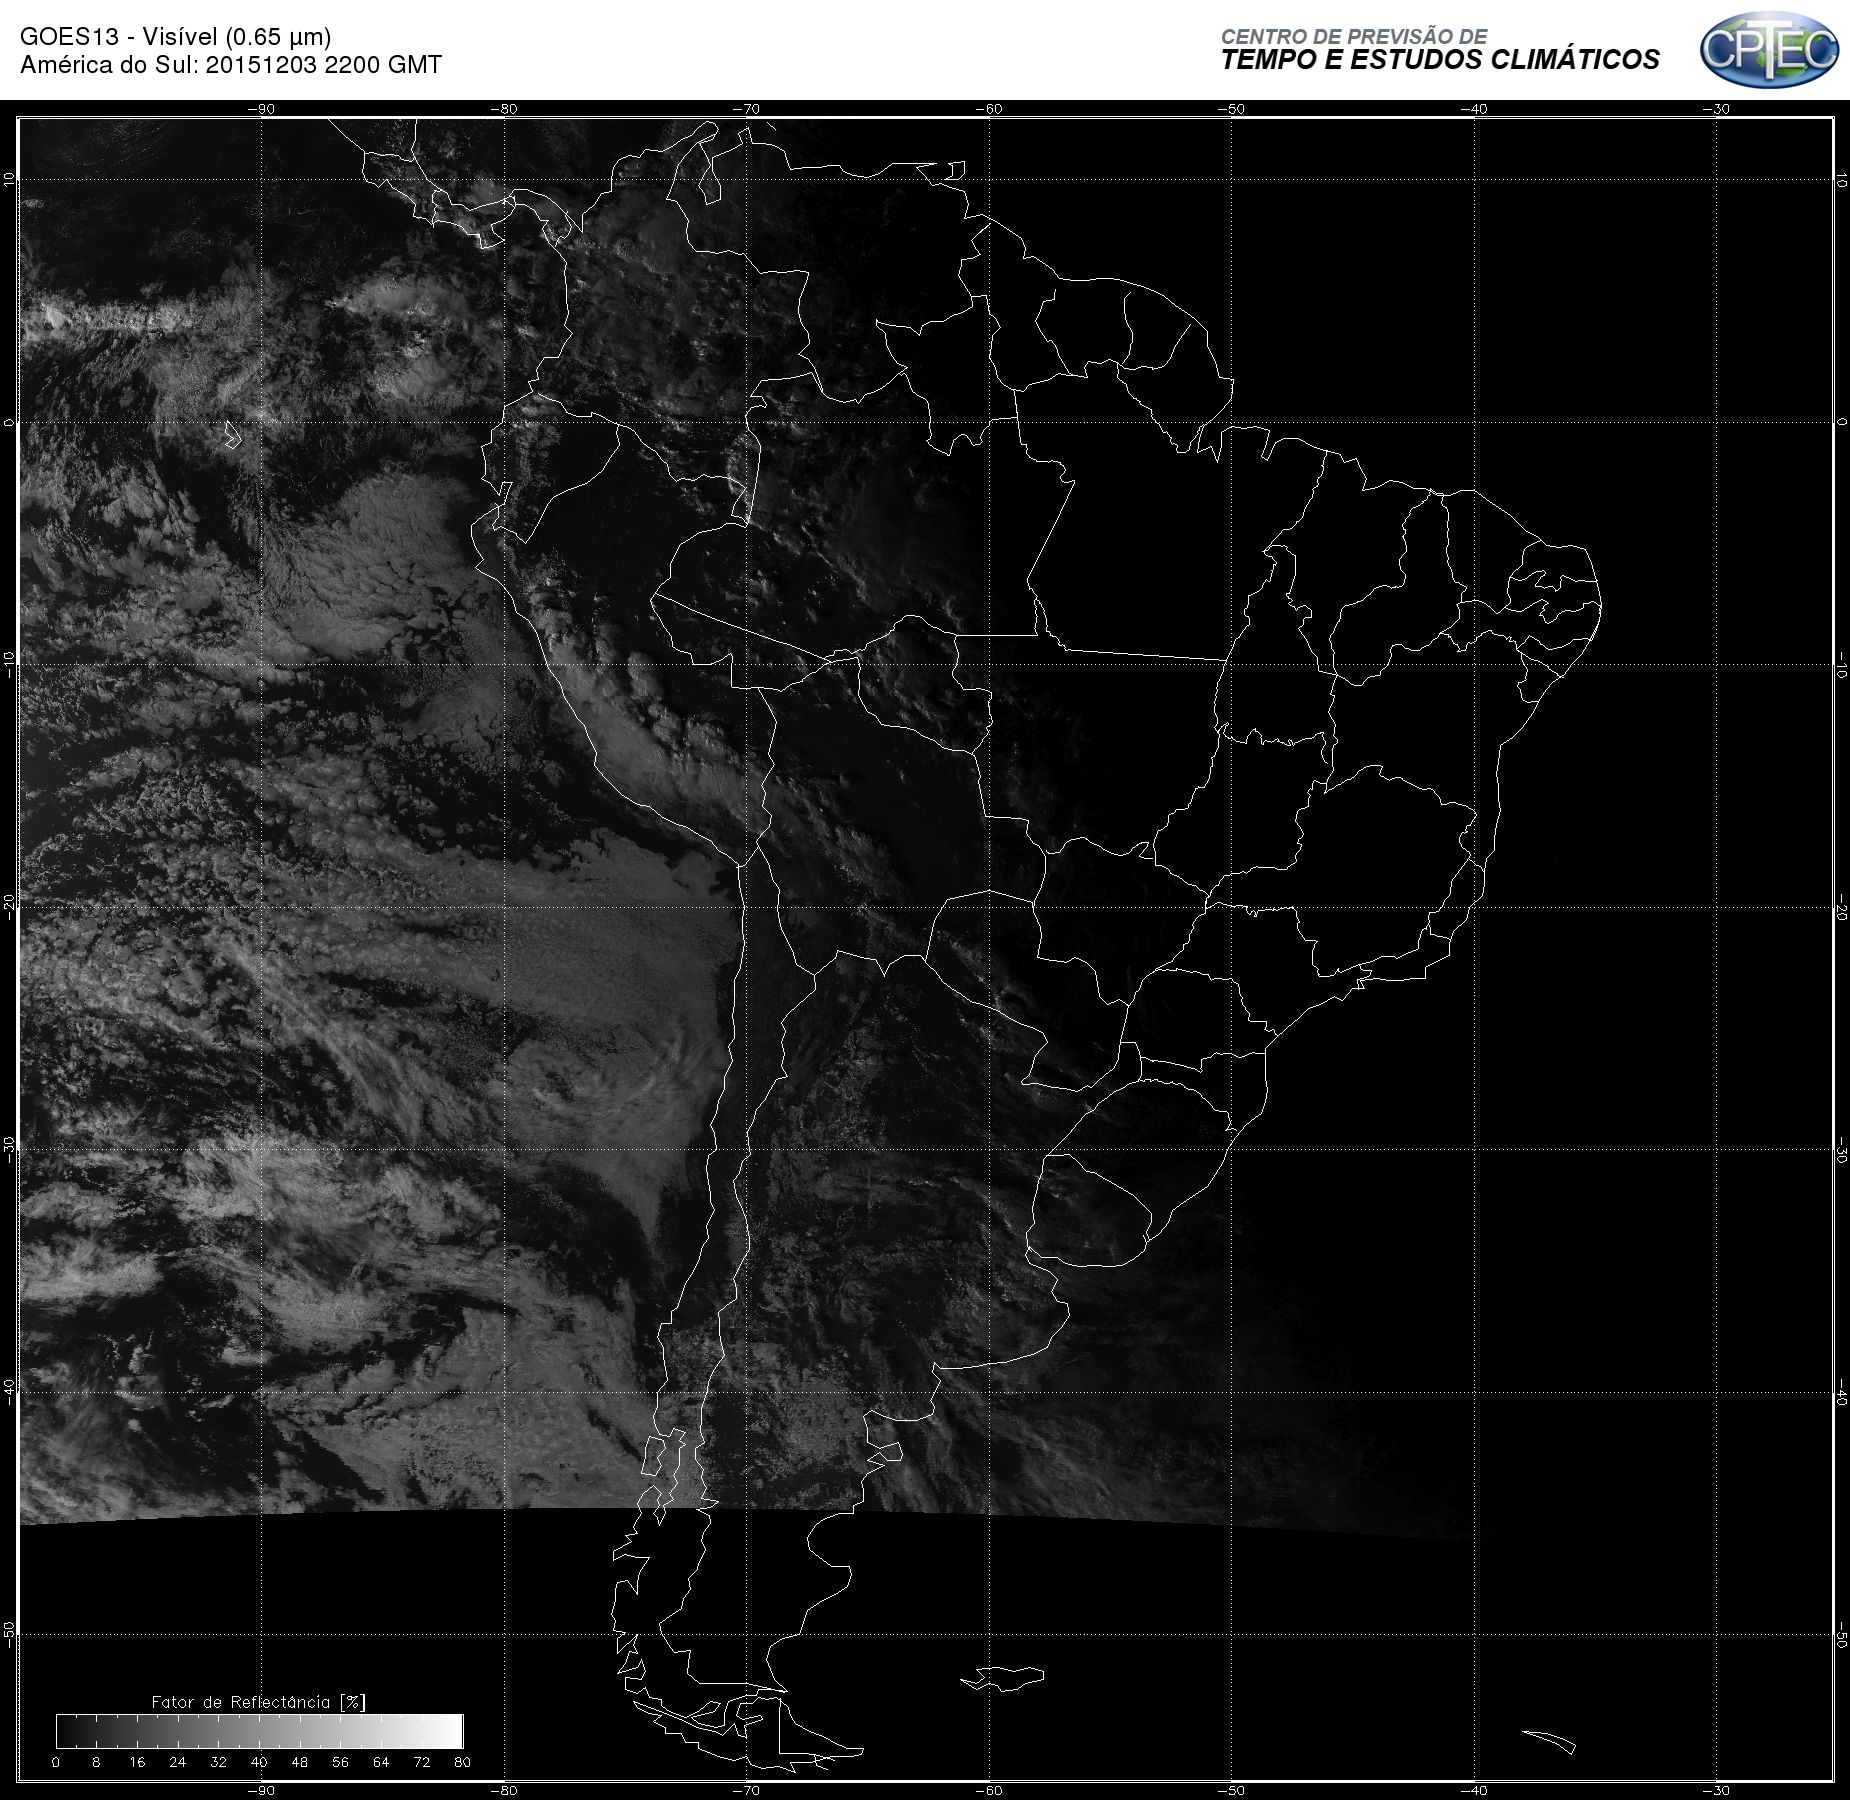Click the 'CENTRO DE PREVISÃO DE' heading

click(1354, 36)
